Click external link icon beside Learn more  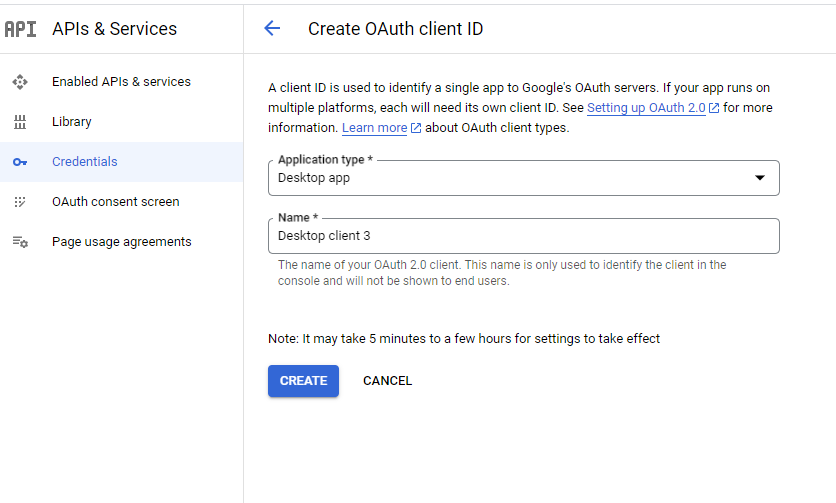point(416,128)
